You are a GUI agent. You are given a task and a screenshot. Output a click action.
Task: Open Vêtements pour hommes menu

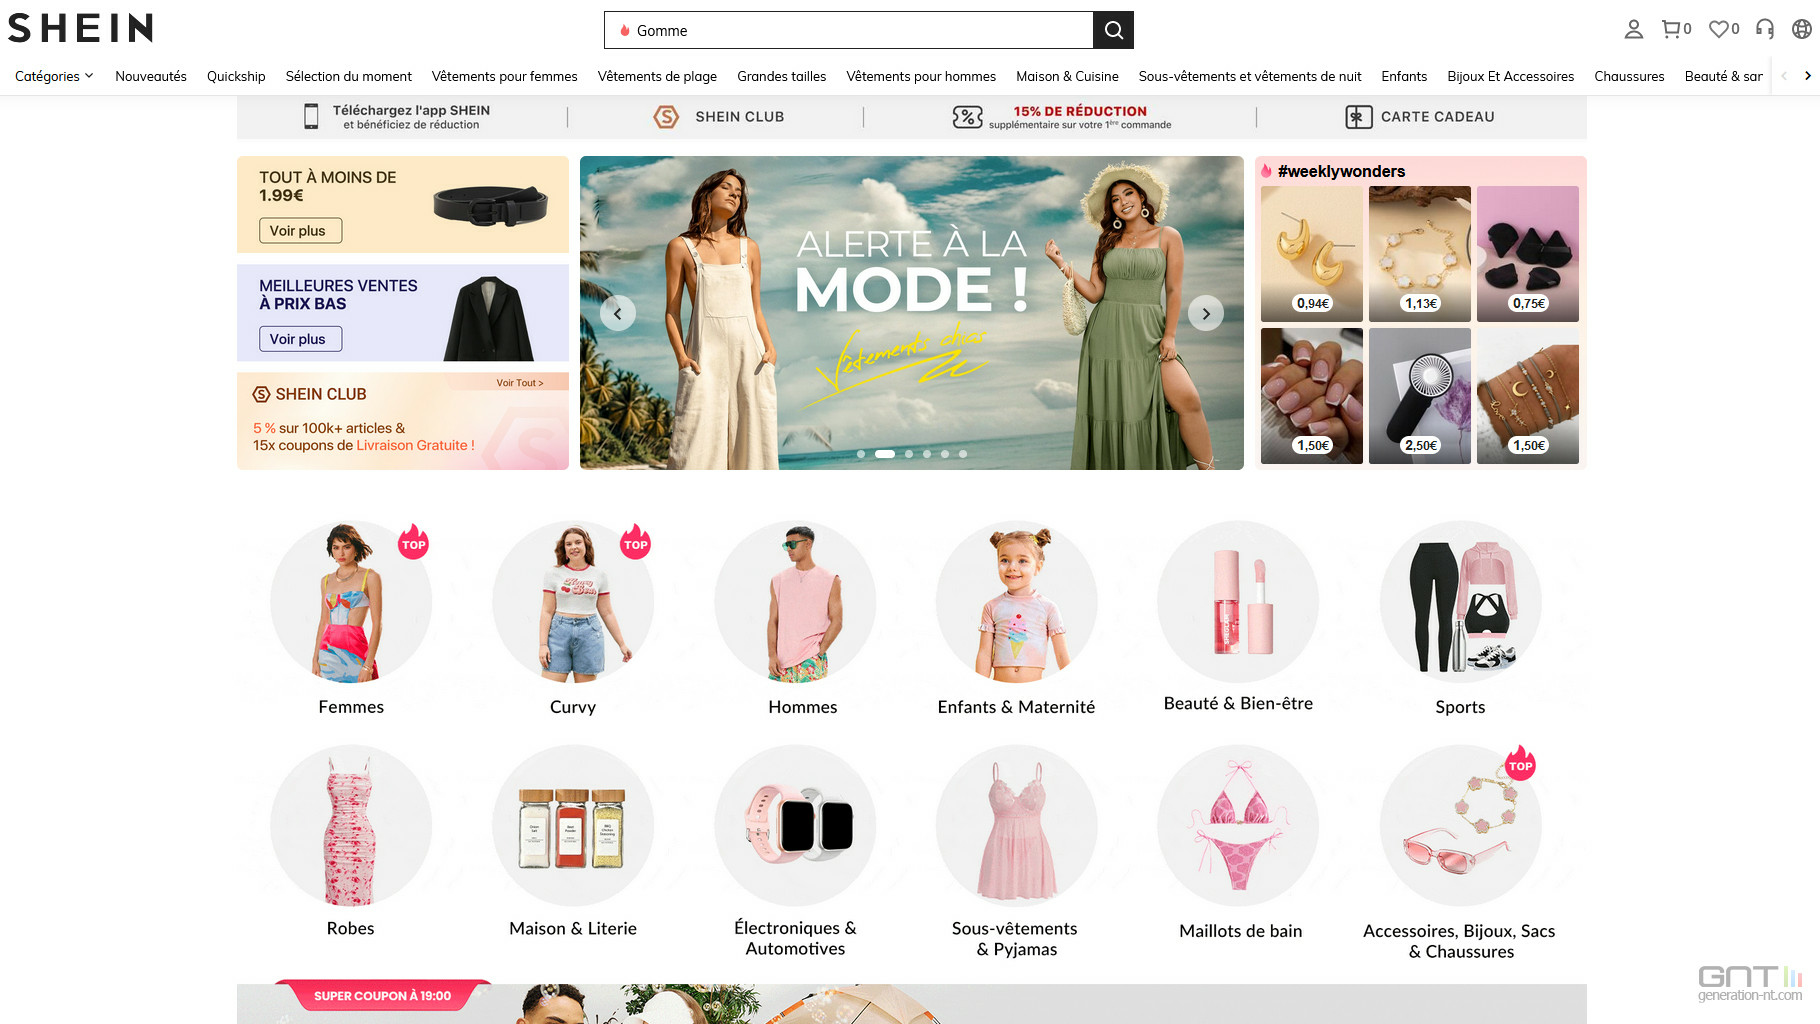921,76
